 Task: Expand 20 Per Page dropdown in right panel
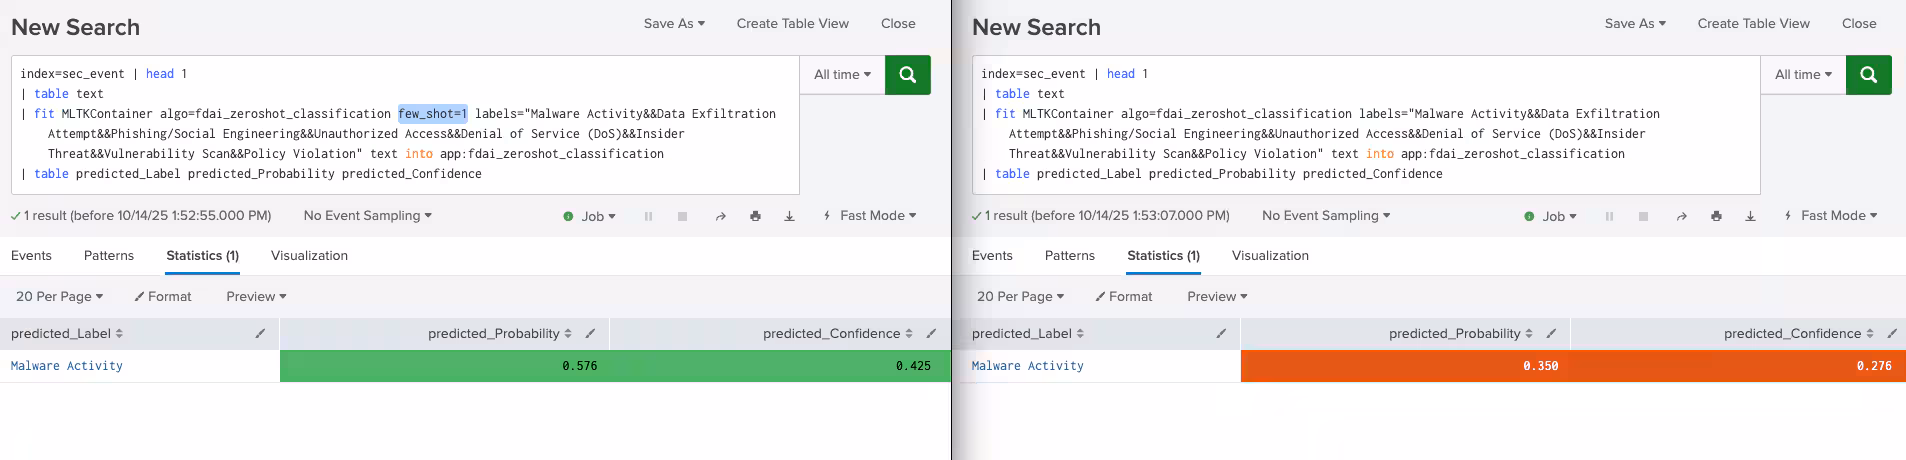(1020, 297)
